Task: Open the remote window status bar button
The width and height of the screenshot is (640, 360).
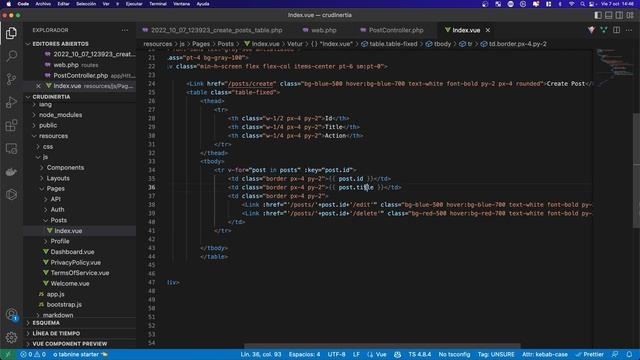Action: (x=7, y=354)
